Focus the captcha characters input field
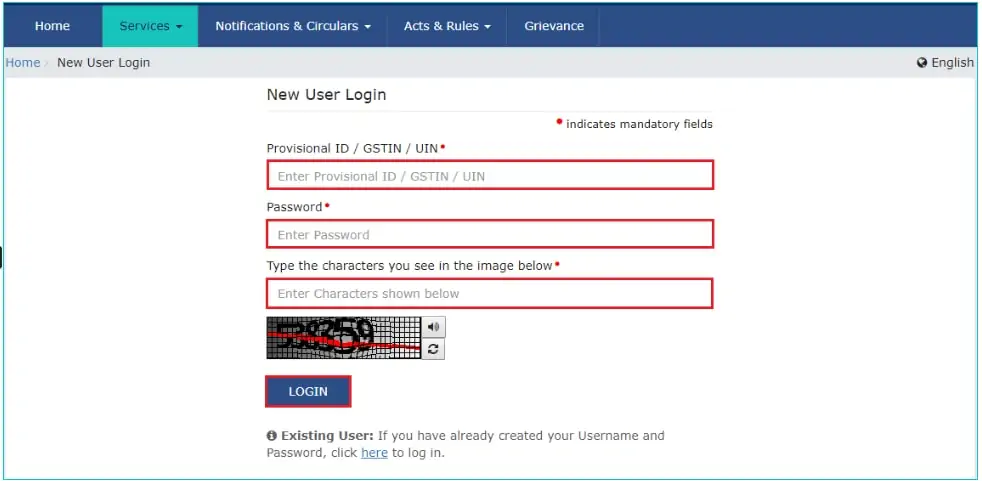 [x=490, y=293]
